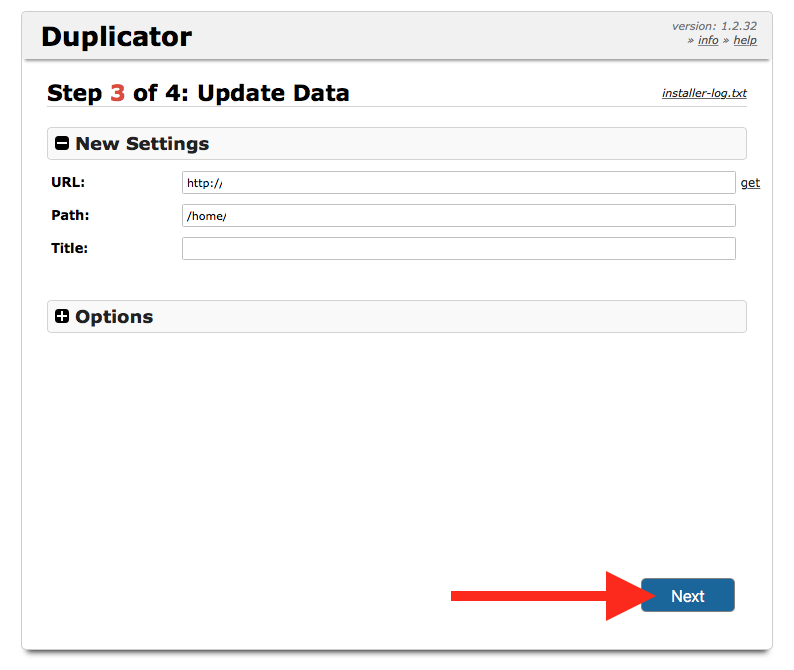Expand the Options section plus icon
794x670 pixels.
point(62,317)
